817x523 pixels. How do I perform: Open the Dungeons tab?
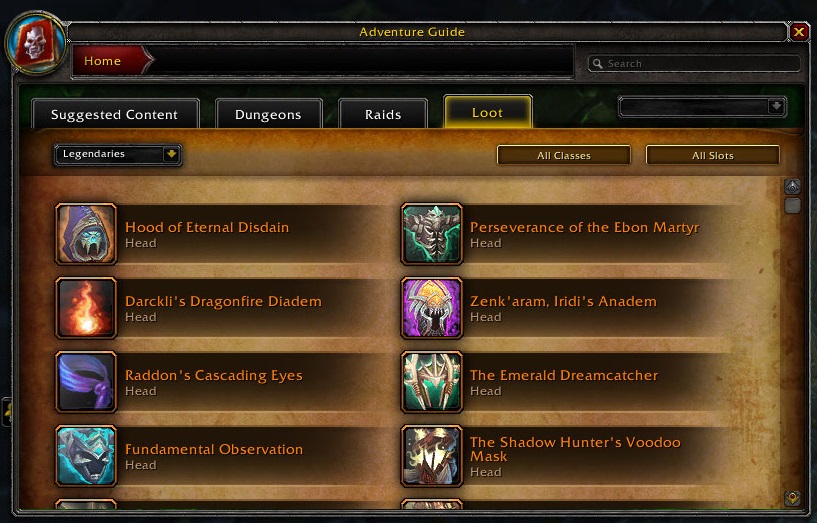(x=268, y=114)
